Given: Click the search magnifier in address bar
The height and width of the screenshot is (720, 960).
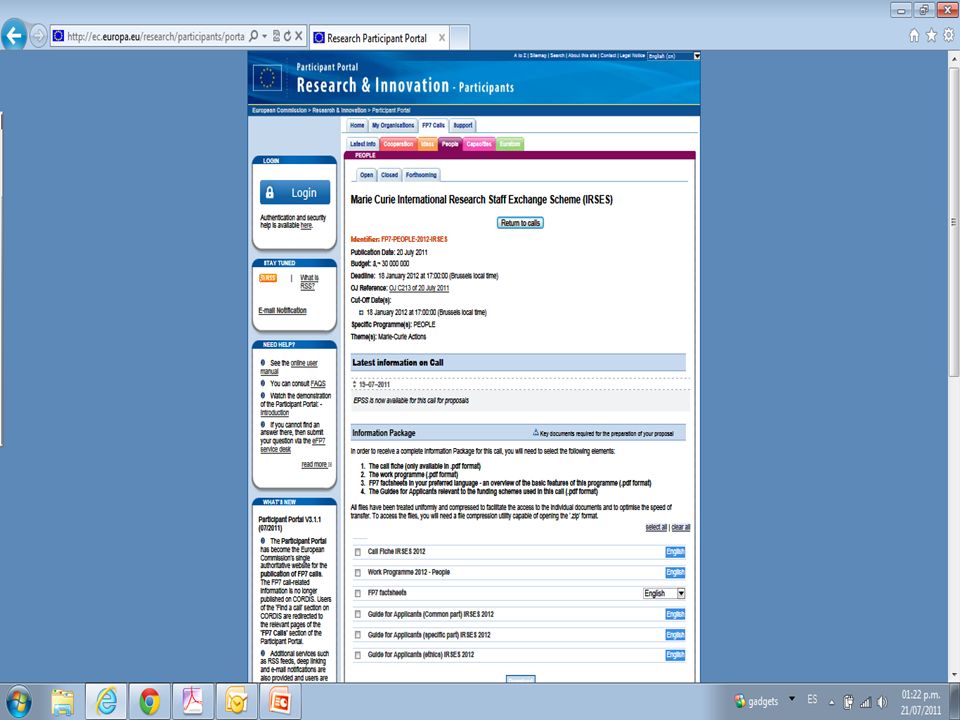Looking at the screenshot, I should coord(253,36).
